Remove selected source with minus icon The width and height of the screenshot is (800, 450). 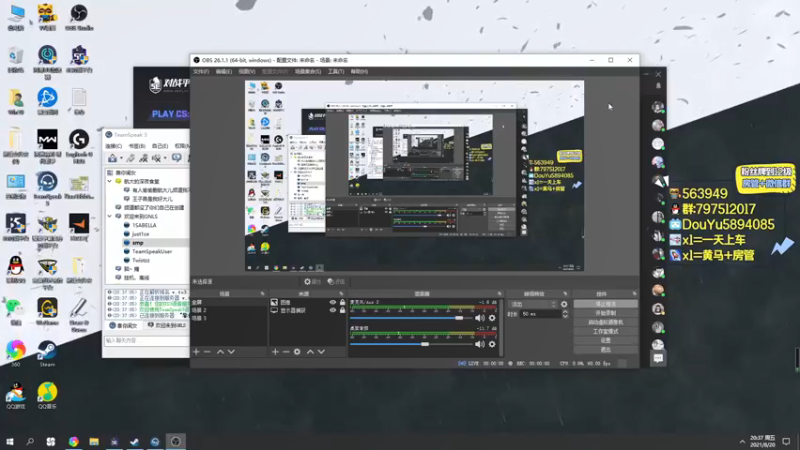point(286,352)
